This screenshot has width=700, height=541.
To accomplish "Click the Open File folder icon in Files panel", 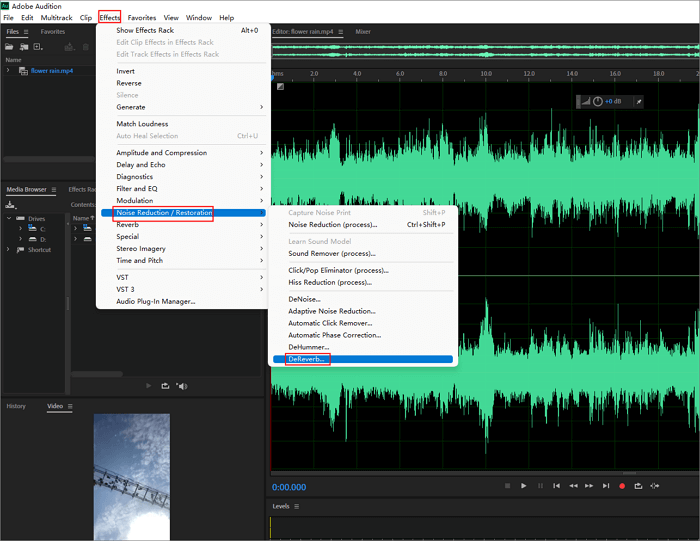I will click(9, 47).
